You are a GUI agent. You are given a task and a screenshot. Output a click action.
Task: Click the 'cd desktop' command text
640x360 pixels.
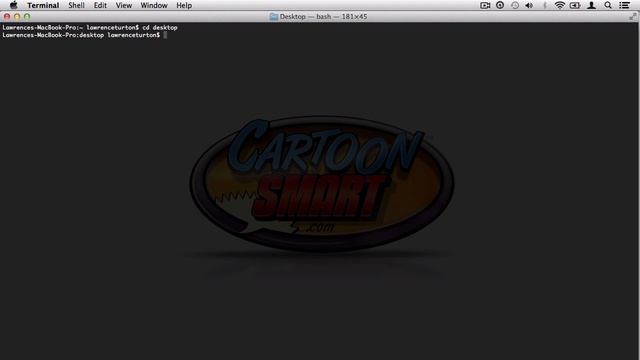point(160,28)
